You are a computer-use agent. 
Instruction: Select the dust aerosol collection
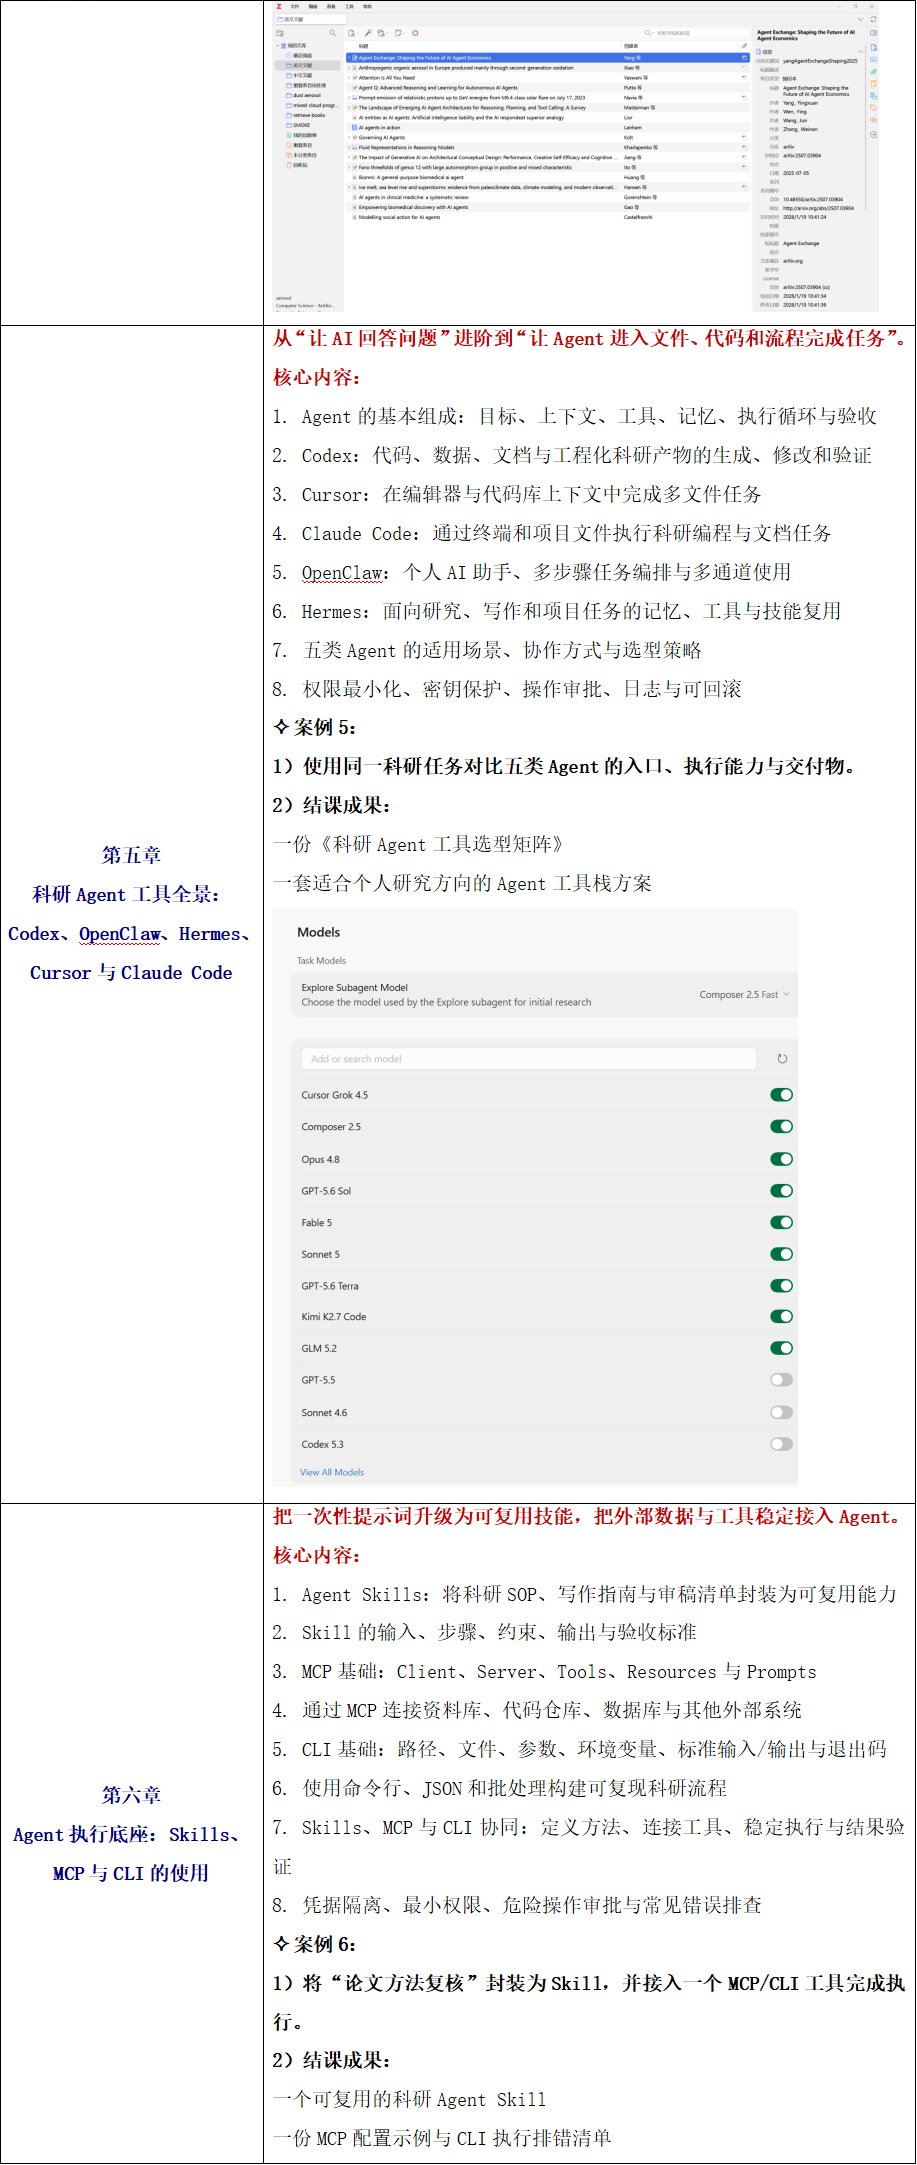(307, 95)
